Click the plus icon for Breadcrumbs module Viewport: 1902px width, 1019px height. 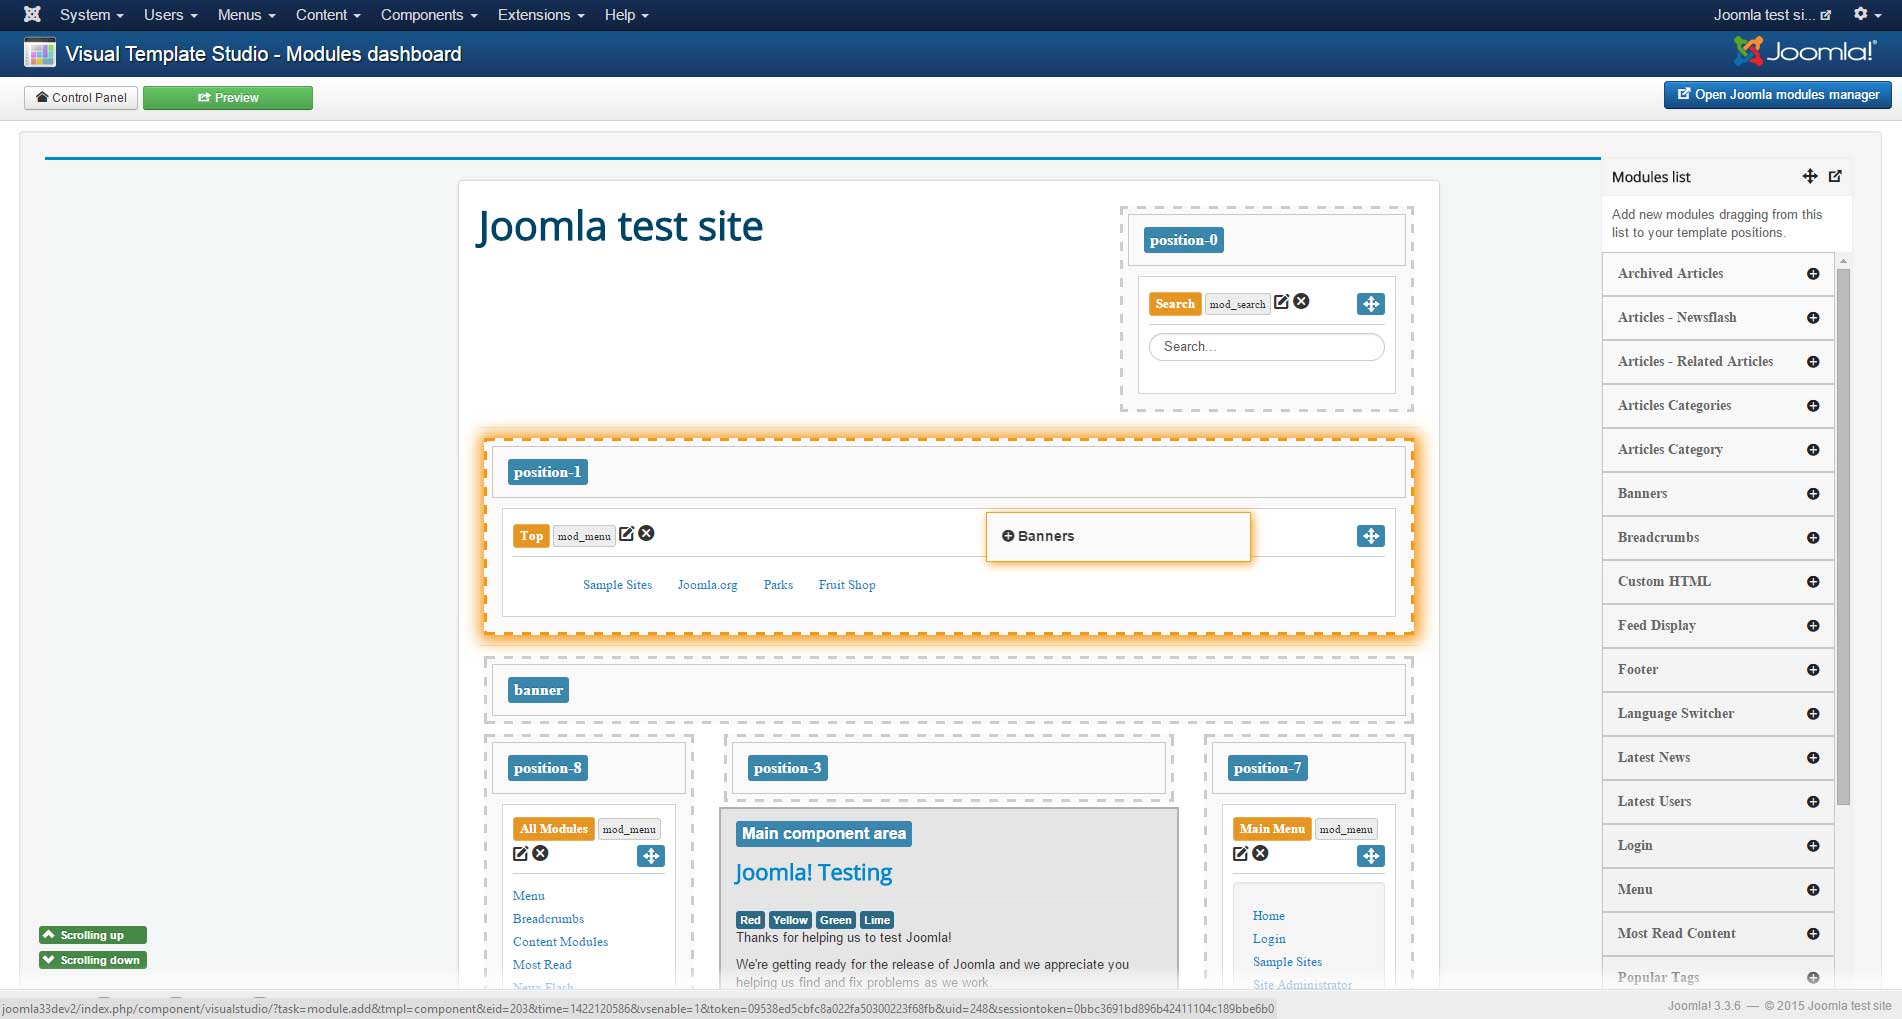(x=1813, y=538)
